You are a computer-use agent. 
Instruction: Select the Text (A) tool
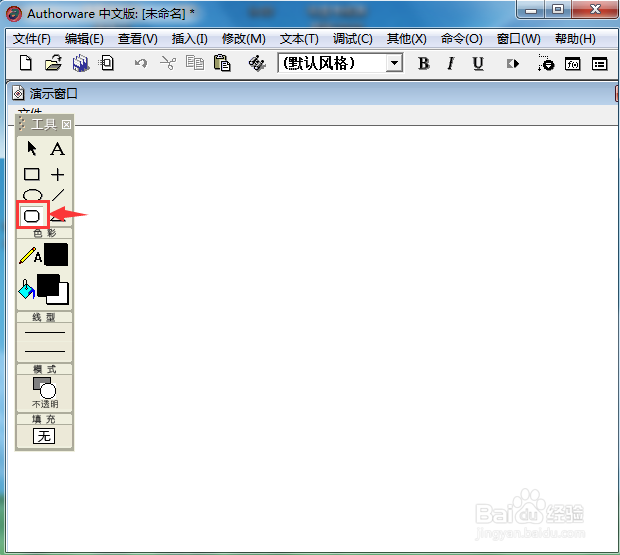pyautogui.click(x=57, y=149)
